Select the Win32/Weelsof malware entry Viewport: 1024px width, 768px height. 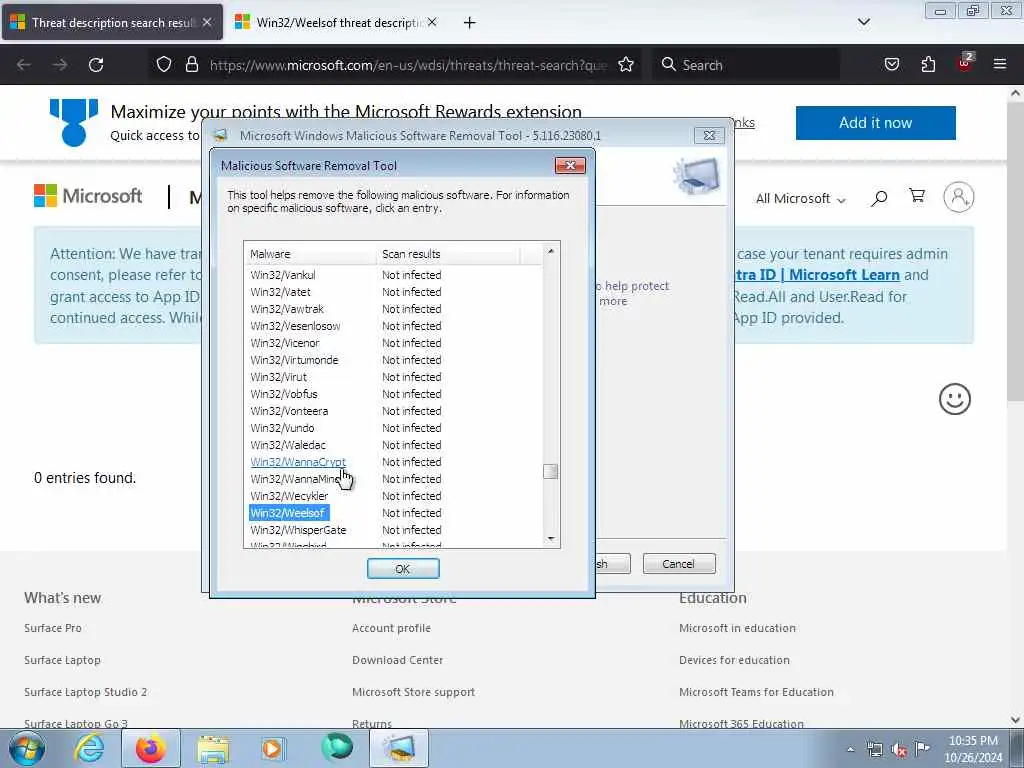288,513
